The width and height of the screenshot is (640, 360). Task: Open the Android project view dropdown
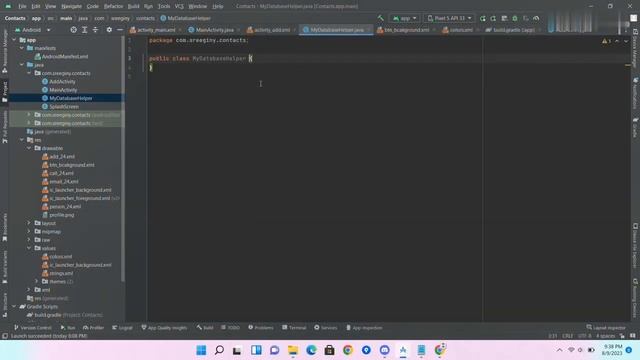pos(33,30)
